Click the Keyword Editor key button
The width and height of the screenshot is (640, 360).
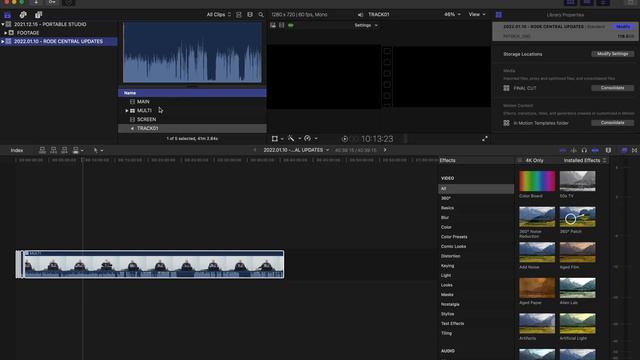[52, 2]
